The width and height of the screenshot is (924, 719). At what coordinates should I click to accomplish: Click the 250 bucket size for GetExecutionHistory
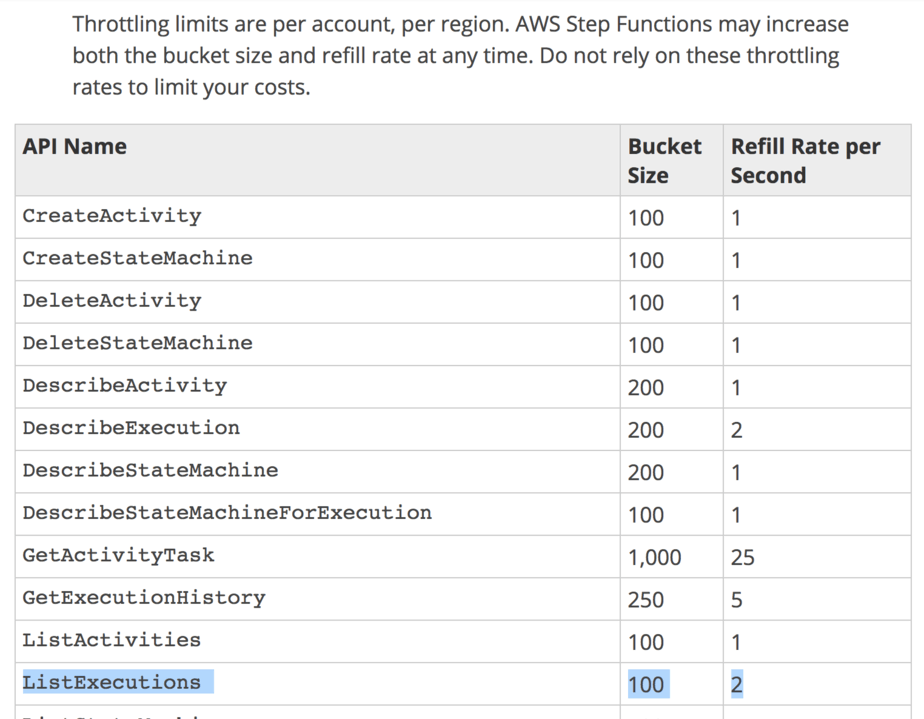pos(646,600)
